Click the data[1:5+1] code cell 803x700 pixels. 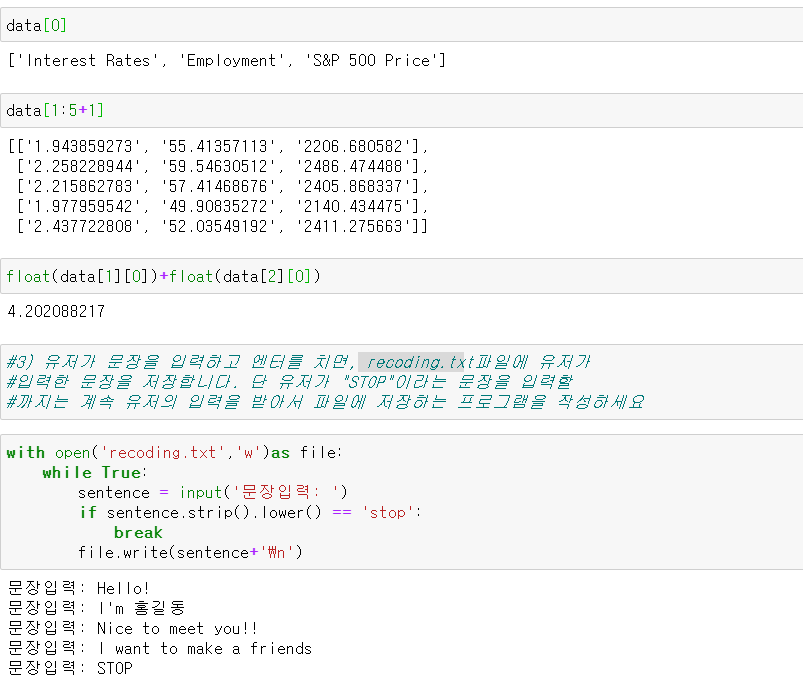402,110
